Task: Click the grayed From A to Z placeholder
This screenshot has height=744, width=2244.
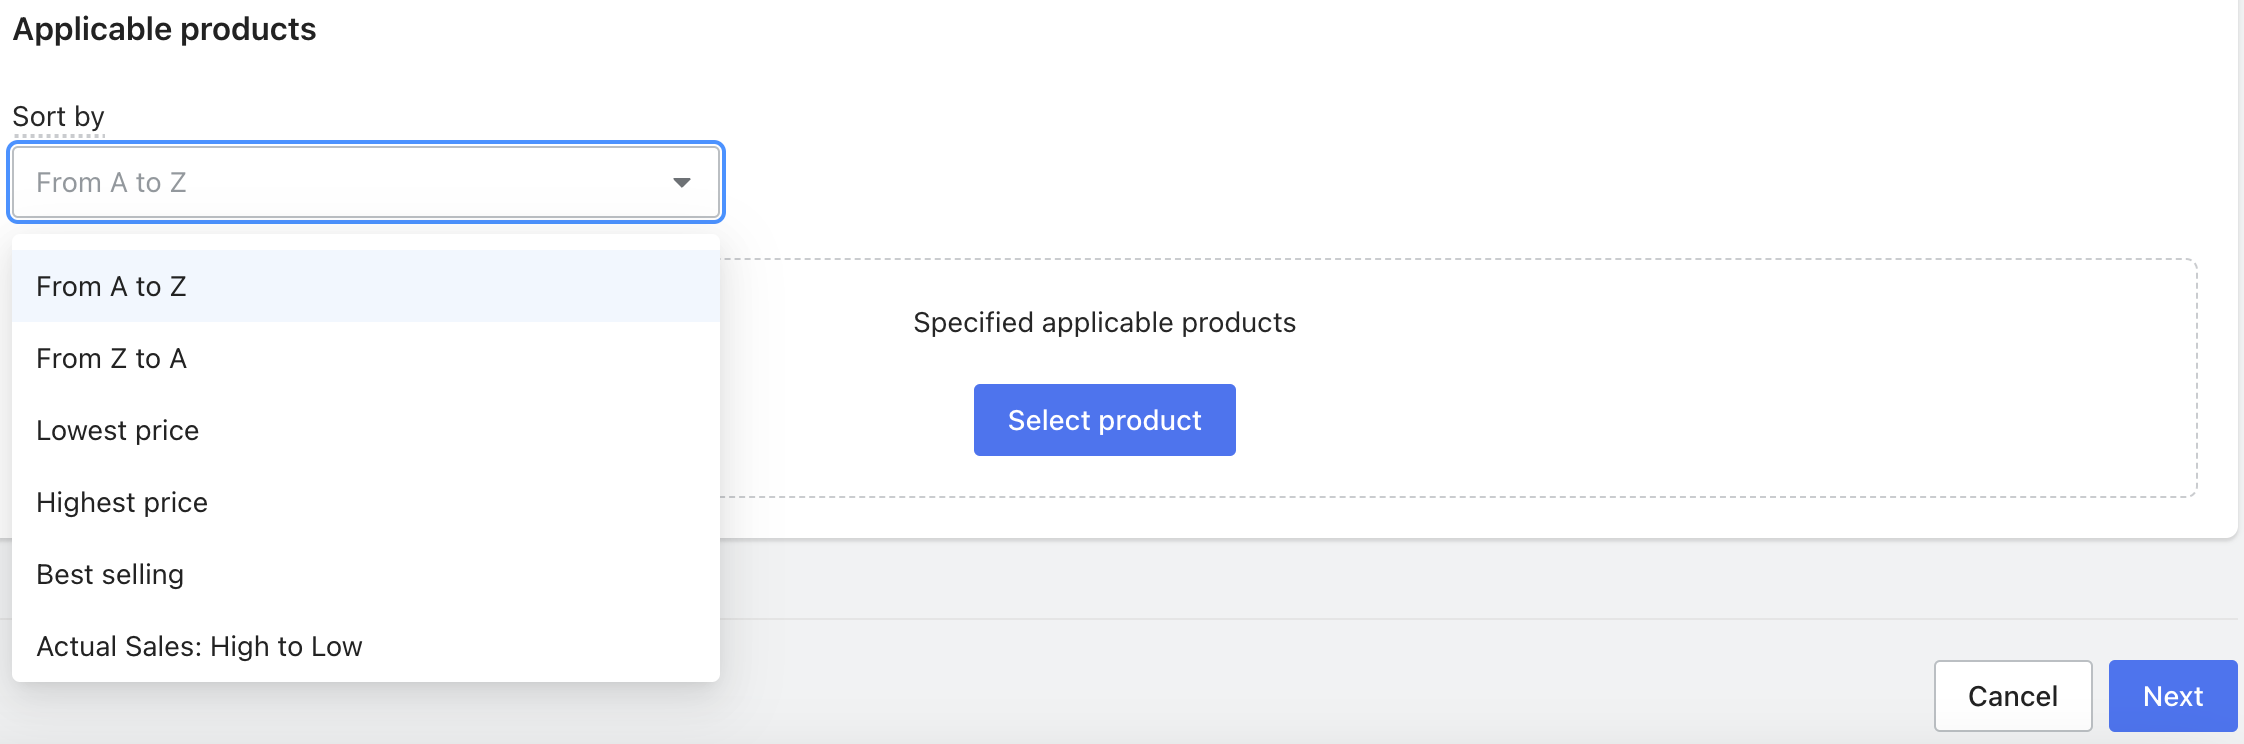Action: tap(111, 183)
